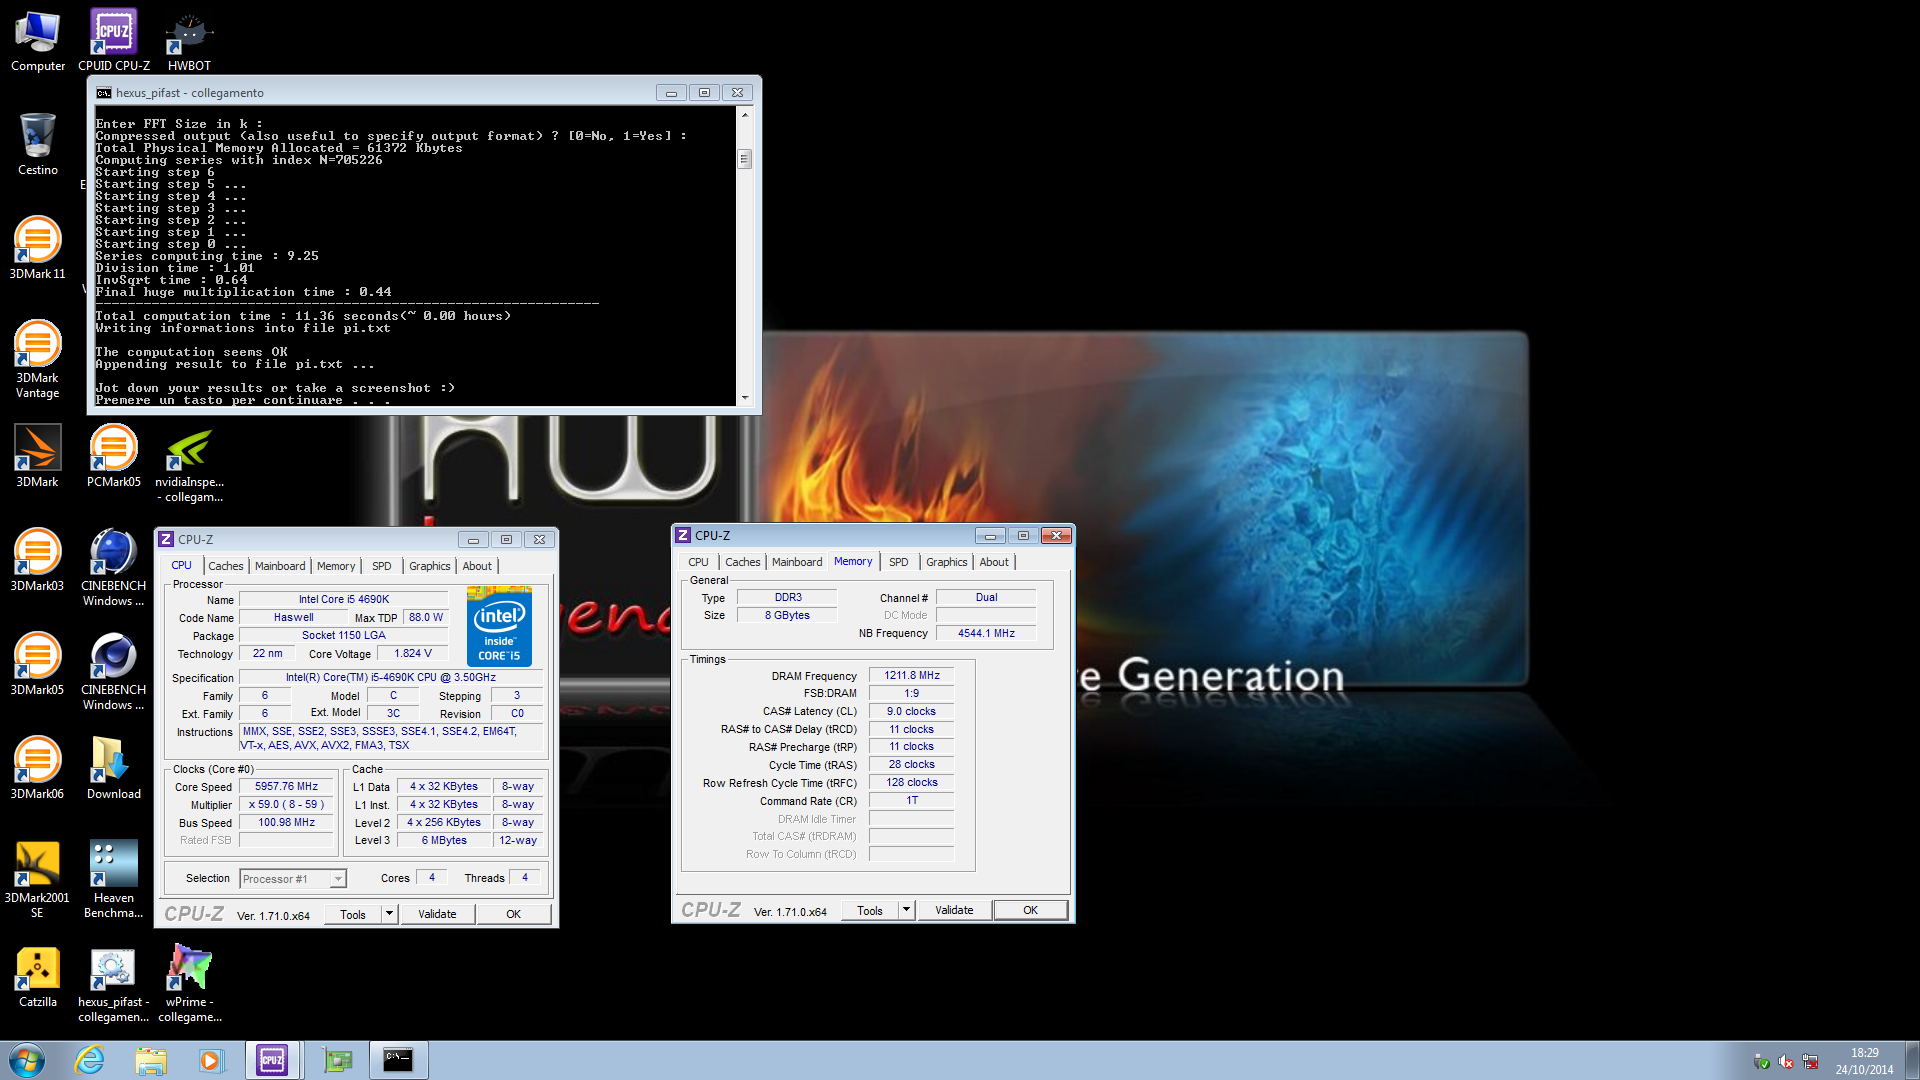Launch Catzilla desktop icon
Viewport: 1920px width, 1080px height.
38,977
